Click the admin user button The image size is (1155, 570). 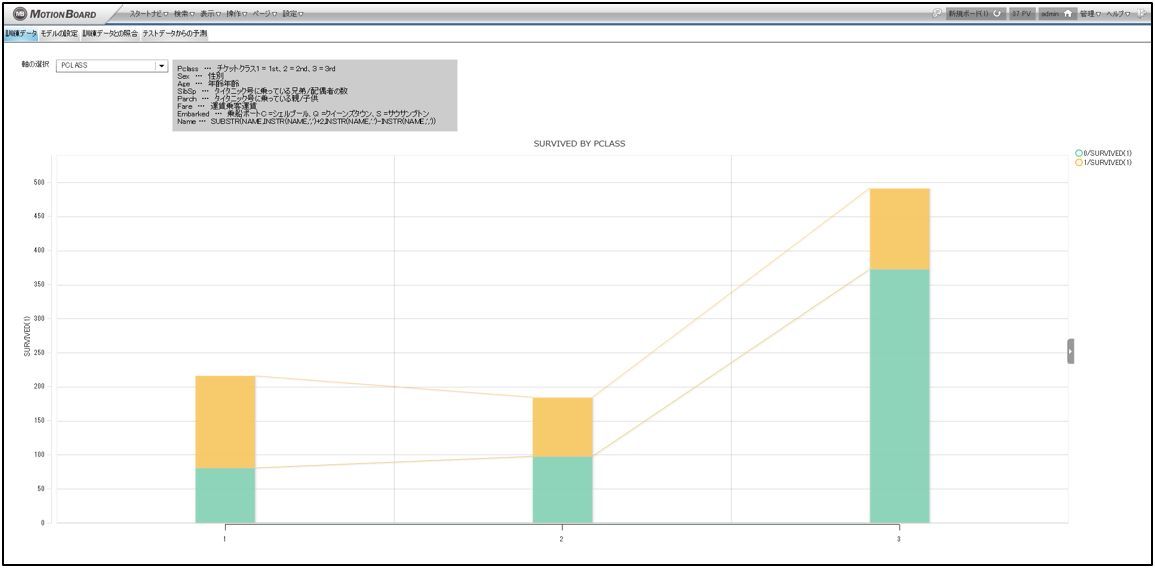point(1049,14)
